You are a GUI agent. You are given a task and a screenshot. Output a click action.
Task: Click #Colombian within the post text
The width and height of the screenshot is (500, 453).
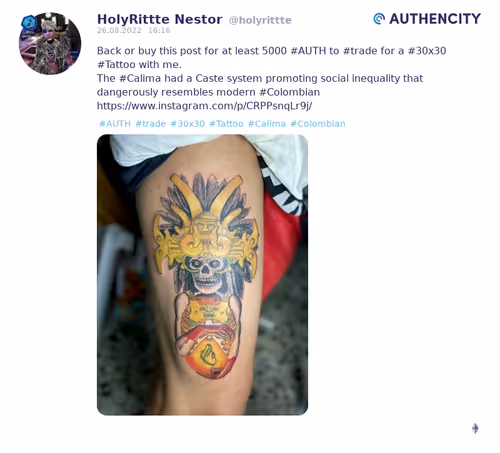(x=289, y=92)
